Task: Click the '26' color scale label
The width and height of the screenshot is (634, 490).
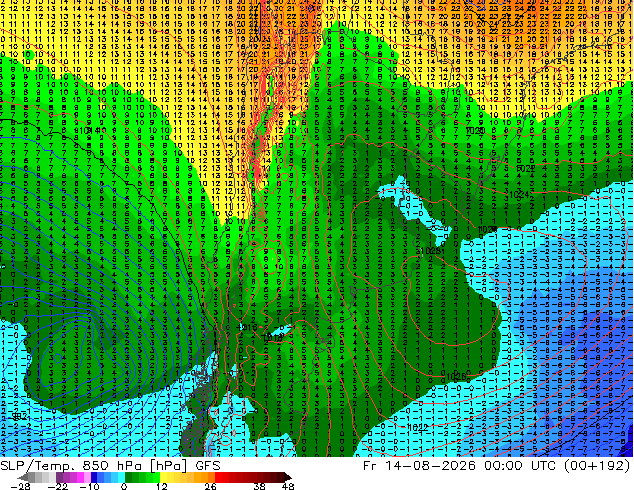Action: point(210,486)
